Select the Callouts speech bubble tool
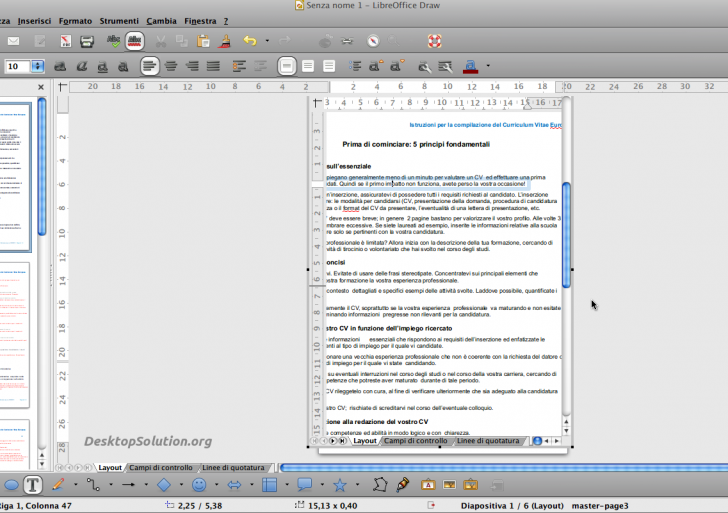The width and height of the screenshot is (728, 513). tap(304, 485)
